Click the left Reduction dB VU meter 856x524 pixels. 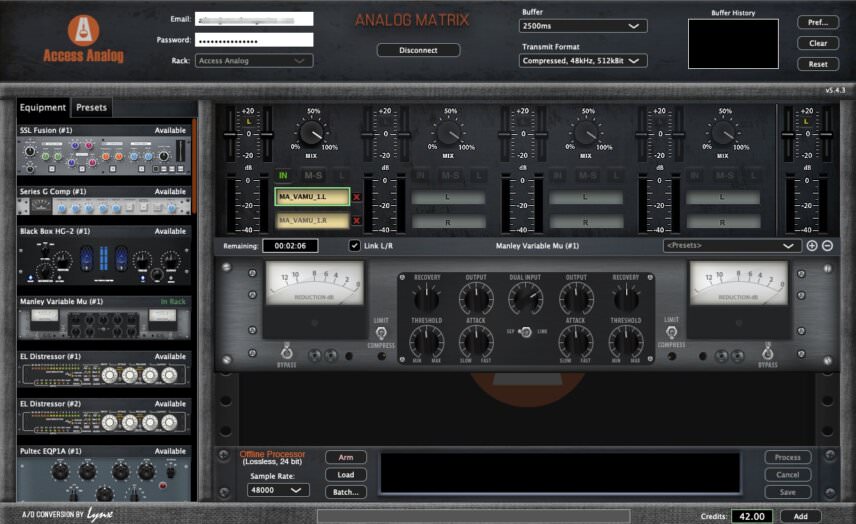click(314, 283)
